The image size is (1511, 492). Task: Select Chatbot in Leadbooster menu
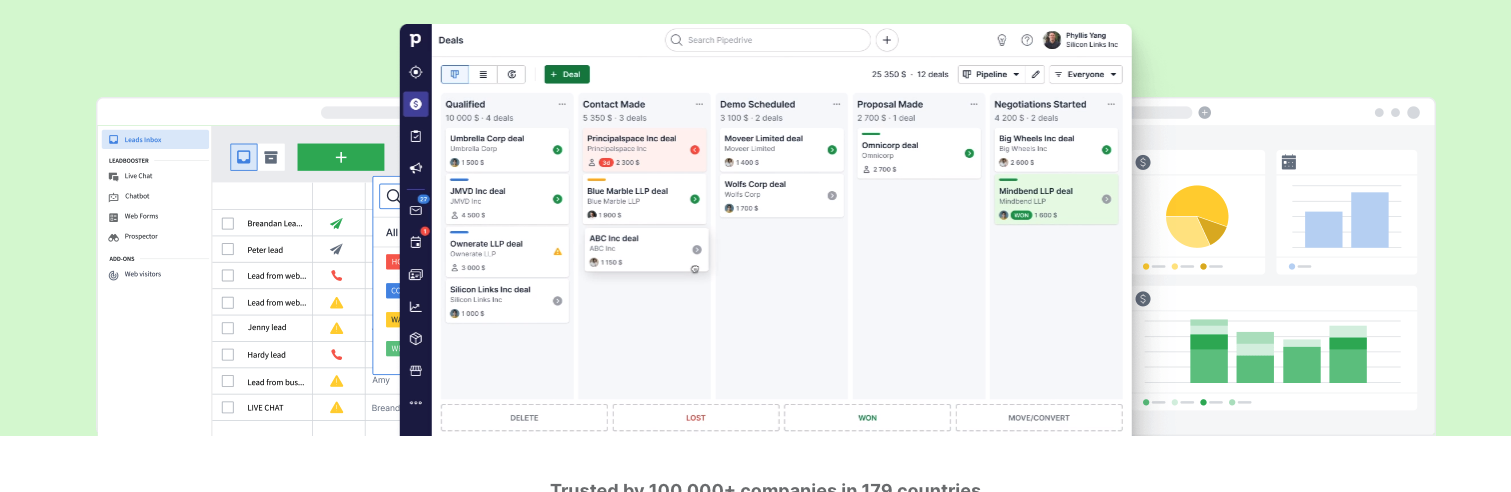[129, 196]
